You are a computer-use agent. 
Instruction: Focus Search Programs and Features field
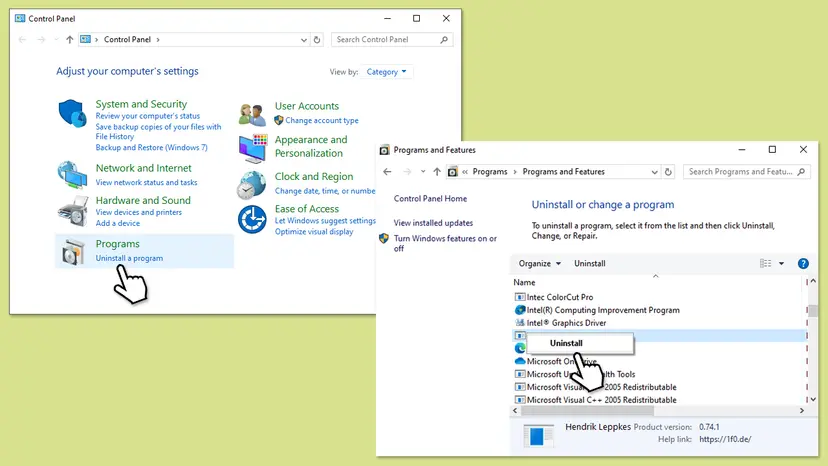pyautogui.click(x=746, y=172)
